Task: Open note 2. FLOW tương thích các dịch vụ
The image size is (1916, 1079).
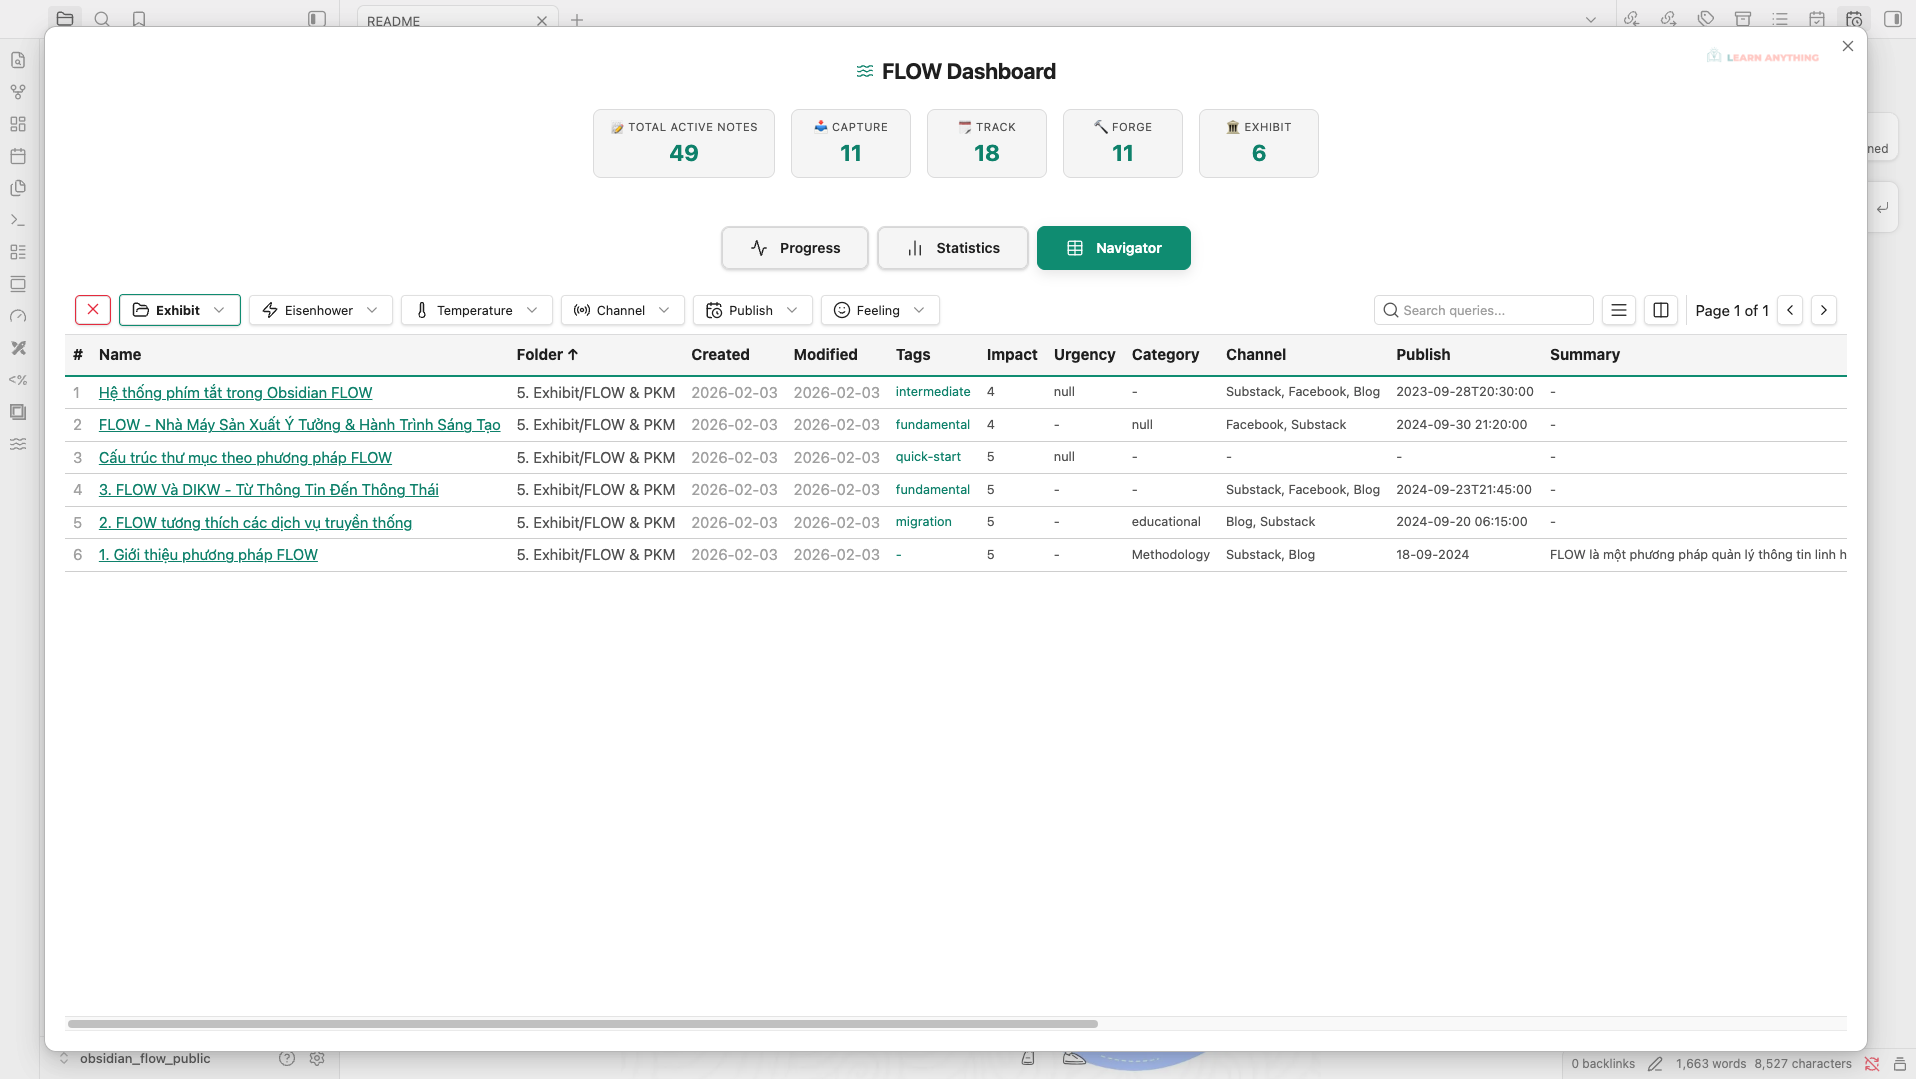Action: click(255, 522)
